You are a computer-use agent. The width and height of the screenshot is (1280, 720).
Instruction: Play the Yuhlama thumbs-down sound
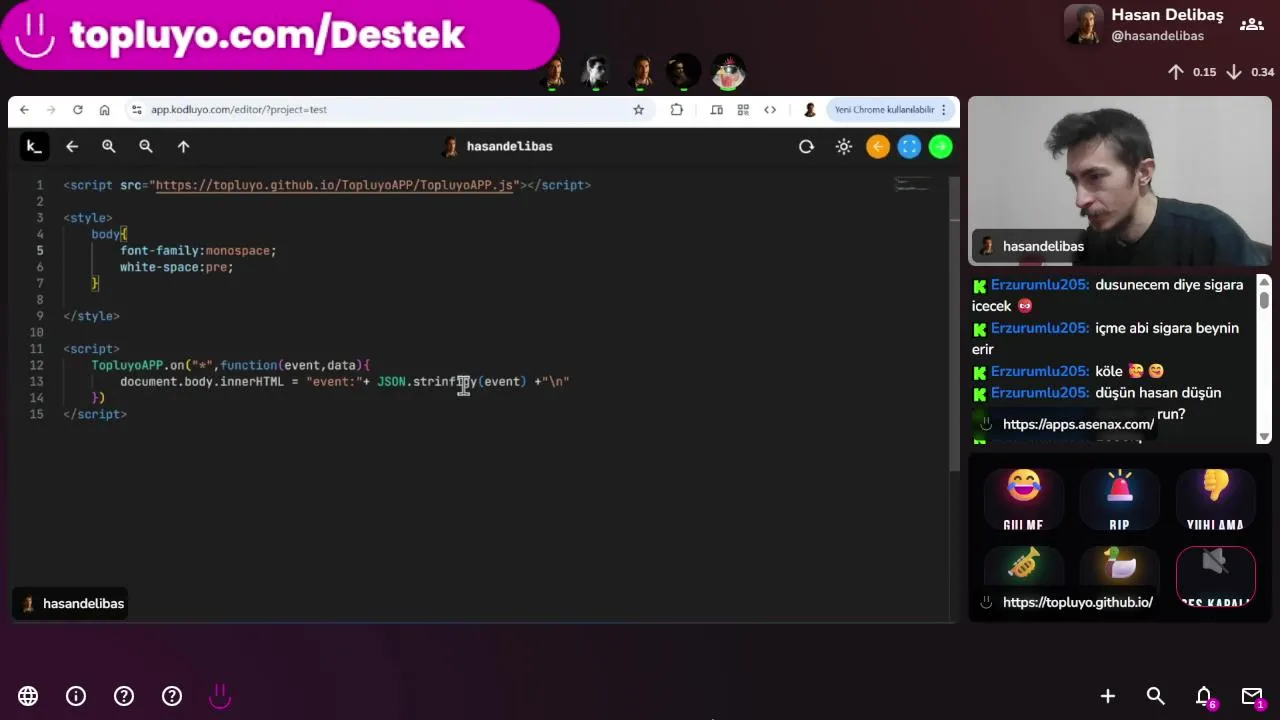point(1215,500)
